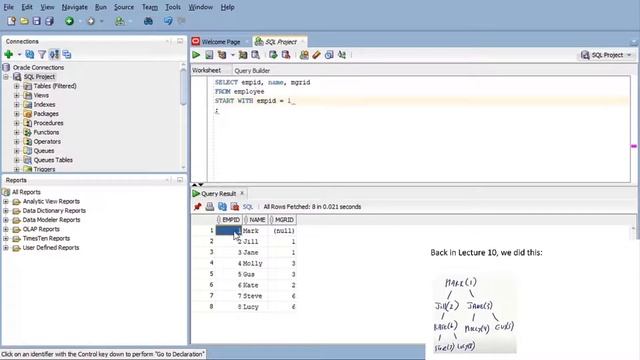Add a new connection with green plus

9,54
